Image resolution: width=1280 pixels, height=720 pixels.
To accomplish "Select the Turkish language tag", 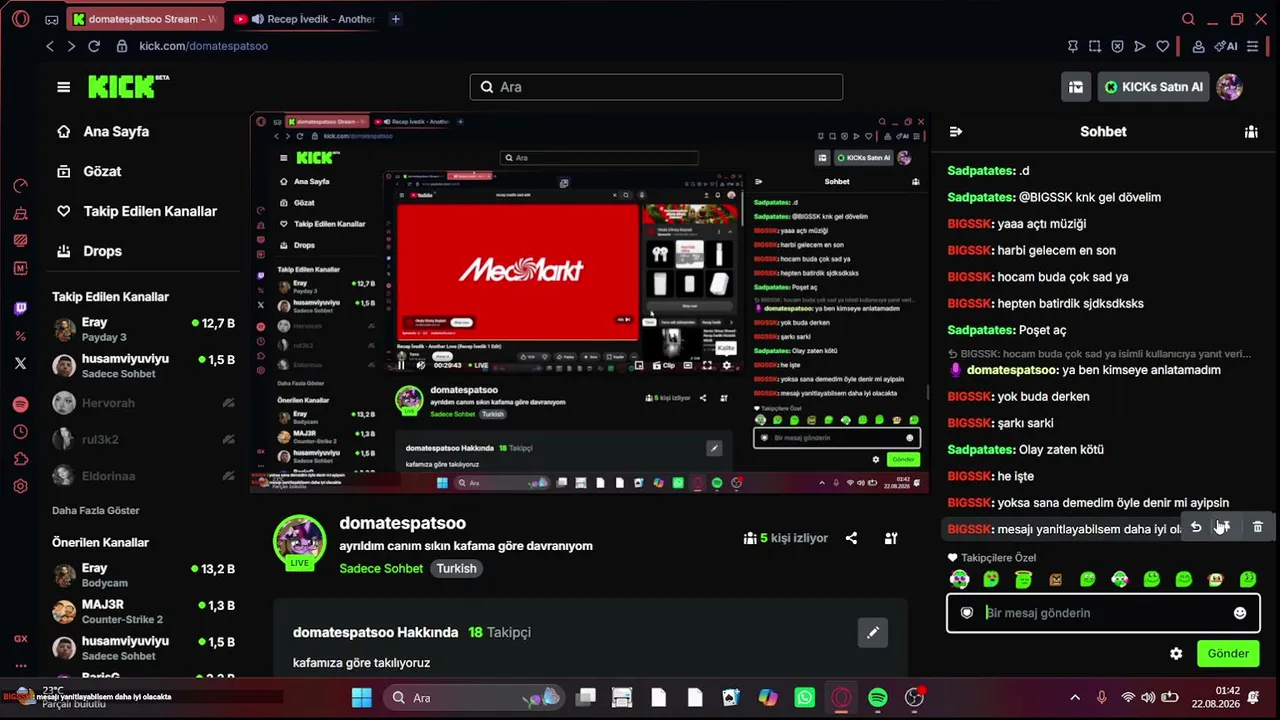I will [456, 568].
